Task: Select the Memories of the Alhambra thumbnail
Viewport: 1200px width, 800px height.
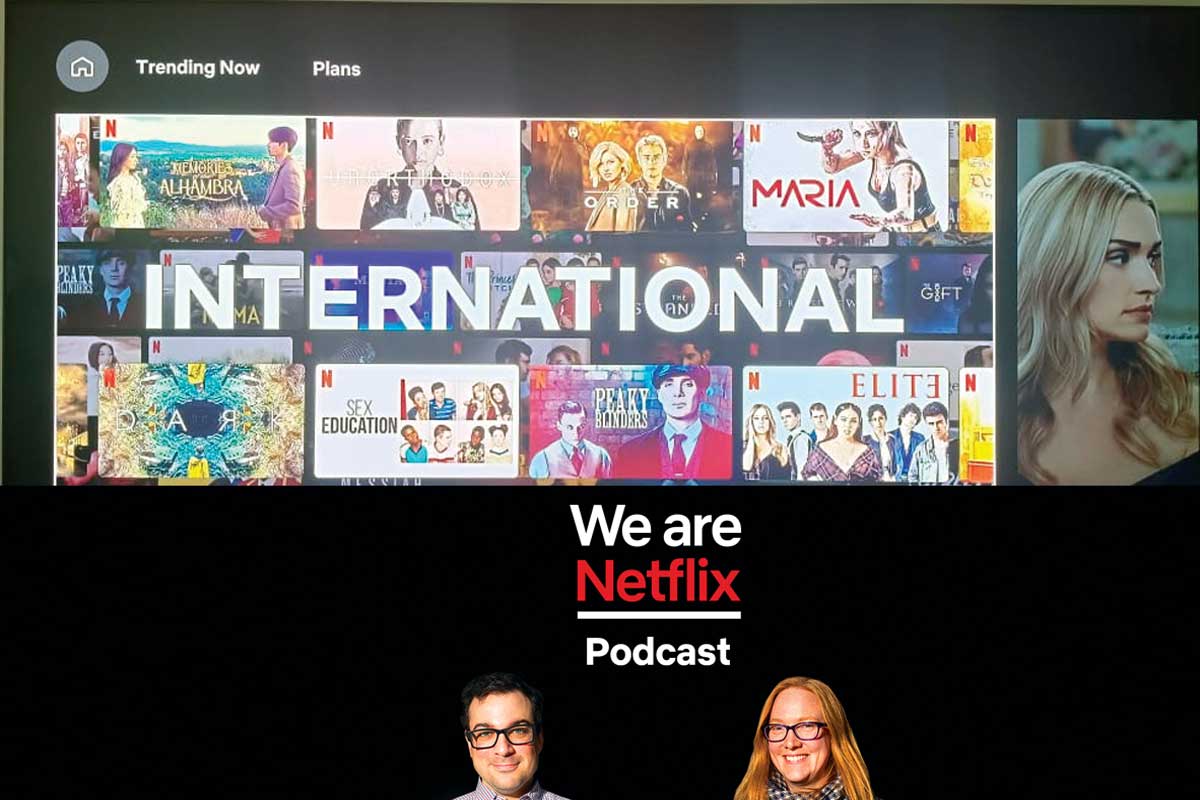Action: [201, 174]
